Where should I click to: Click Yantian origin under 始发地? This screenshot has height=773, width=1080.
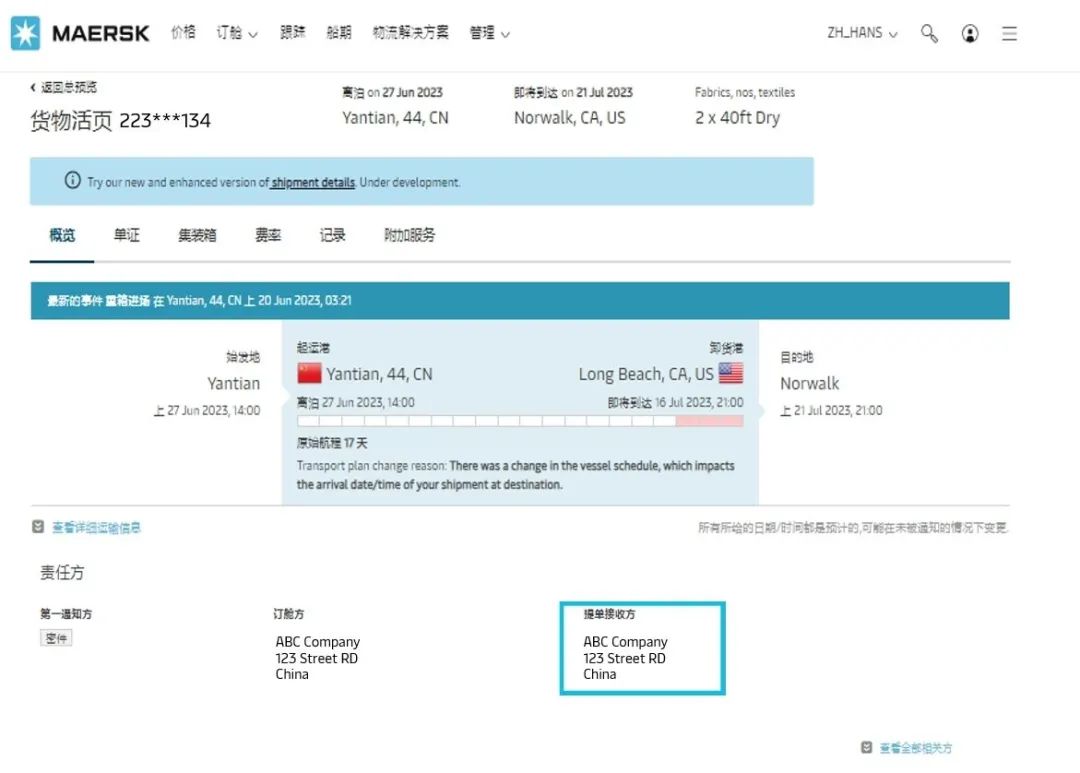233,383
